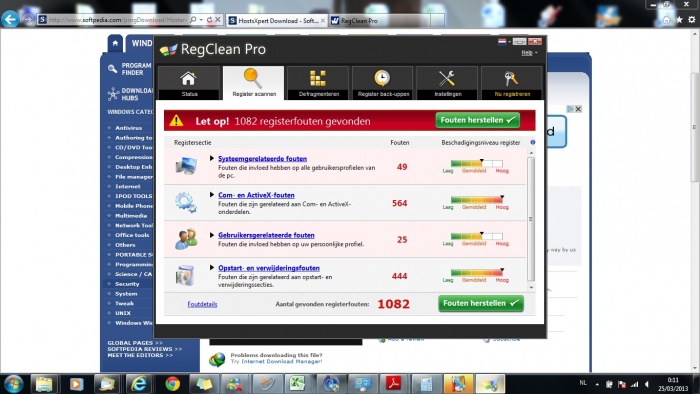This screenshot has width=700, height=394.
Task: Switch to the Register scannen tab
Action: [254, 83]
